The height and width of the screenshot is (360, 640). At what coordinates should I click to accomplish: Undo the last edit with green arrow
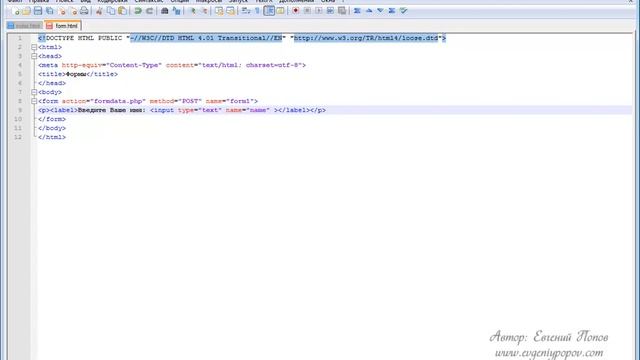click(x=138, y=11)
